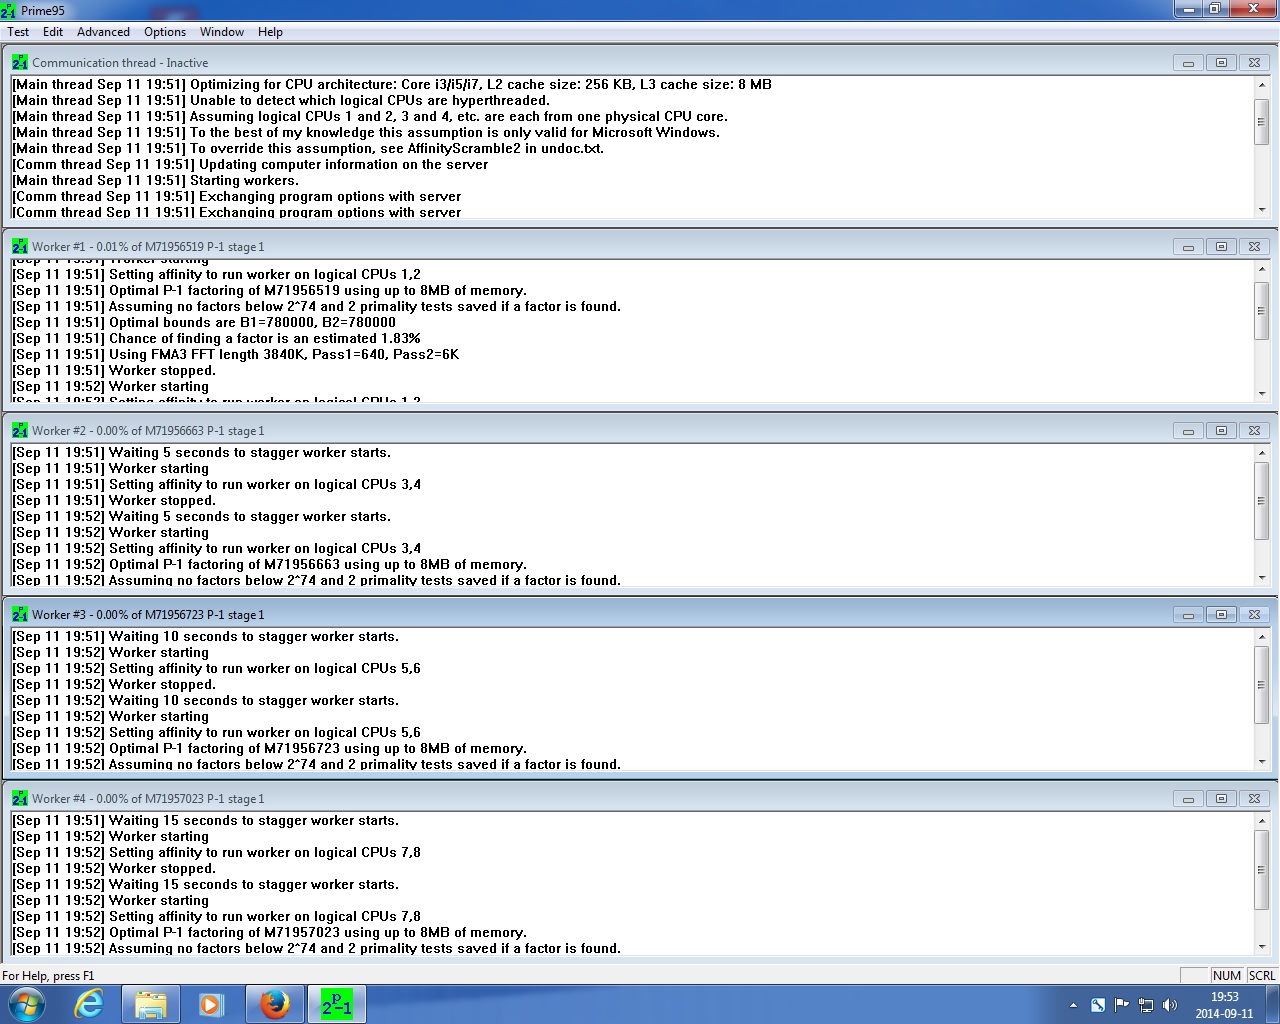Image resolution: width=1280 pixels, height=1024 pixels.
Task: Click the Worker #3 scrollbar thumb
Action: (x=1262, y=685)
